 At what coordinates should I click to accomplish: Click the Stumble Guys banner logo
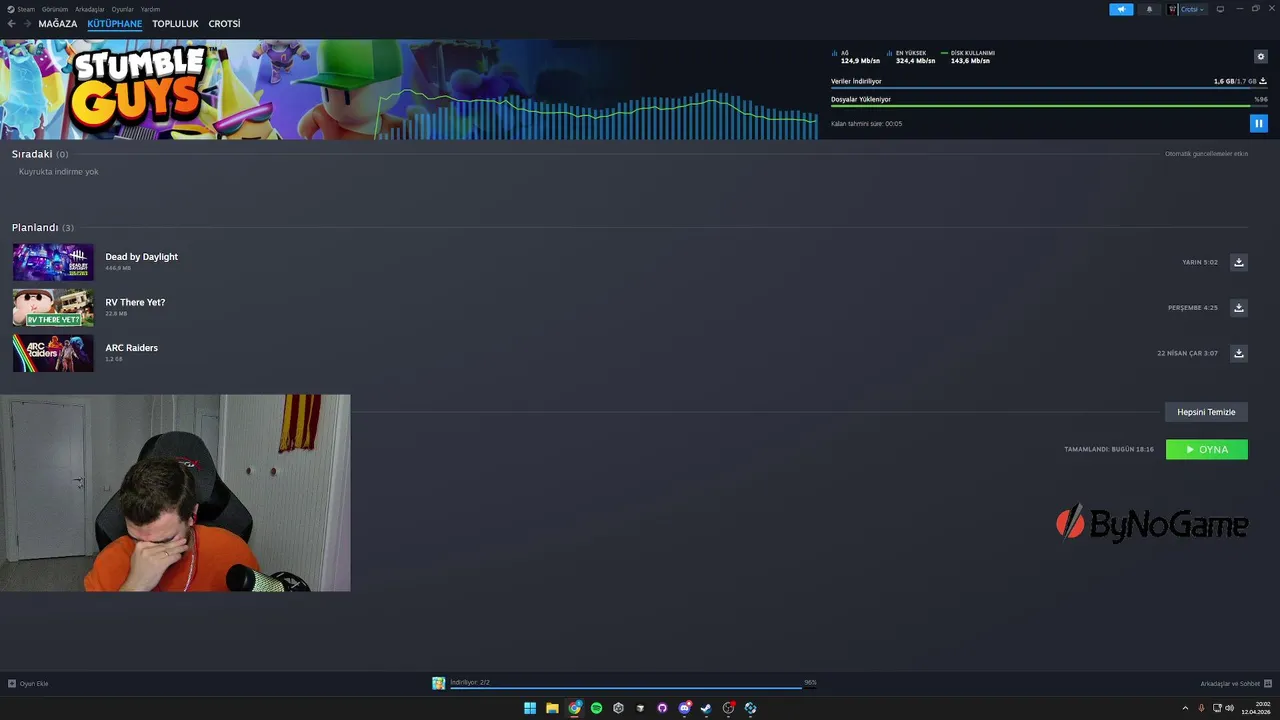coord(137,88)
